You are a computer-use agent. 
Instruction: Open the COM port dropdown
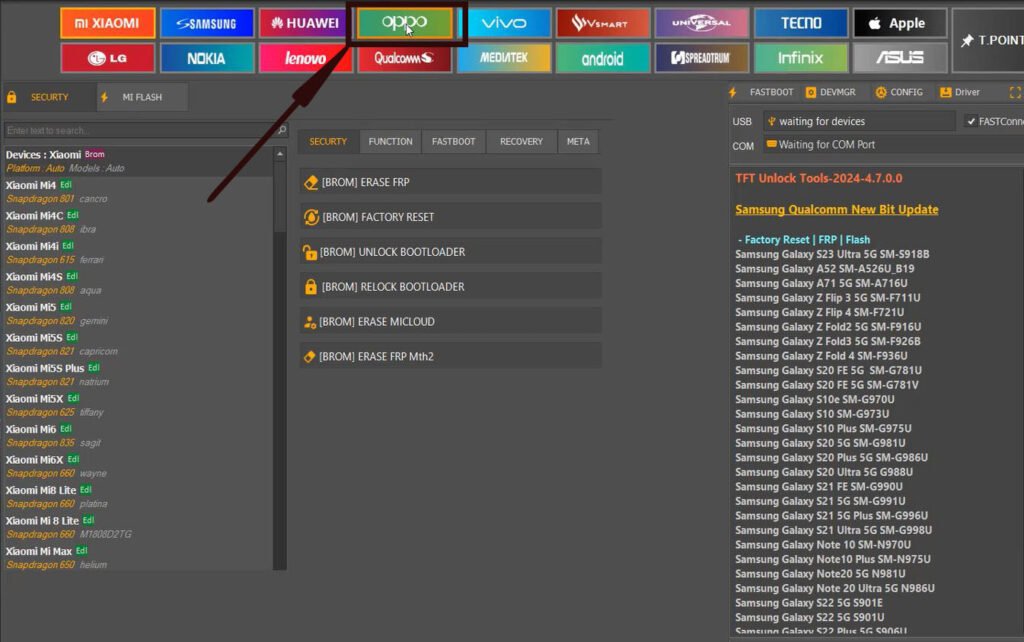(x=892, y=145)
